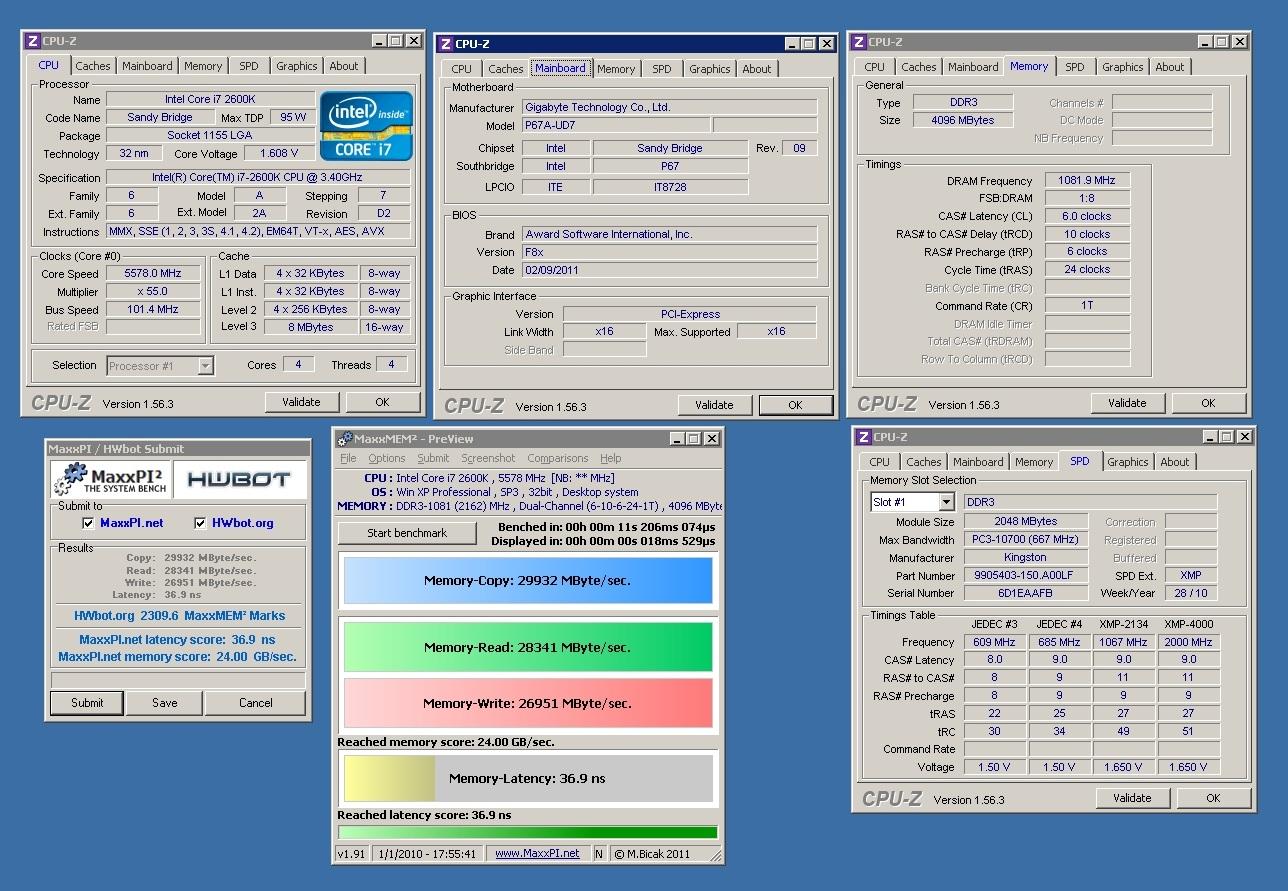Click Validate in the SPD window
The image size is (1288, 891).
pyautogui.click(x=1132, y=798)
